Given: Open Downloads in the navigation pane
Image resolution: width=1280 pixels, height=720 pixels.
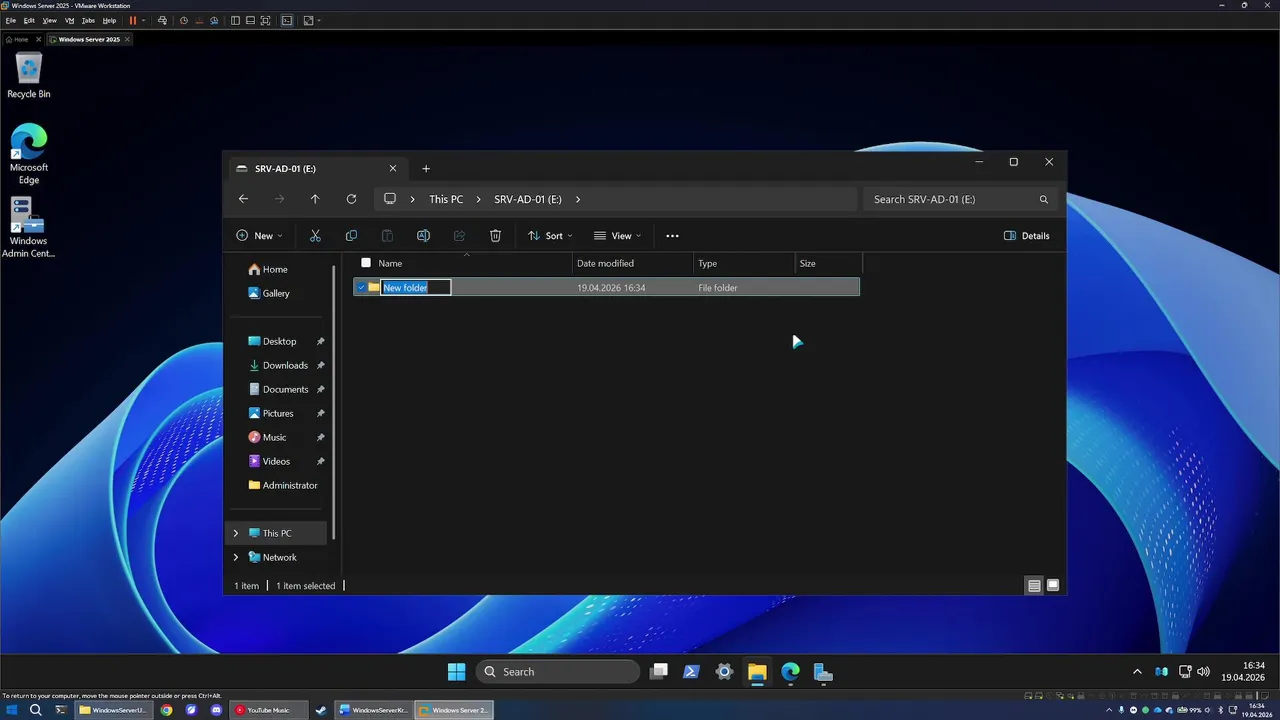Looking at the screenshot, I should 285,366.
